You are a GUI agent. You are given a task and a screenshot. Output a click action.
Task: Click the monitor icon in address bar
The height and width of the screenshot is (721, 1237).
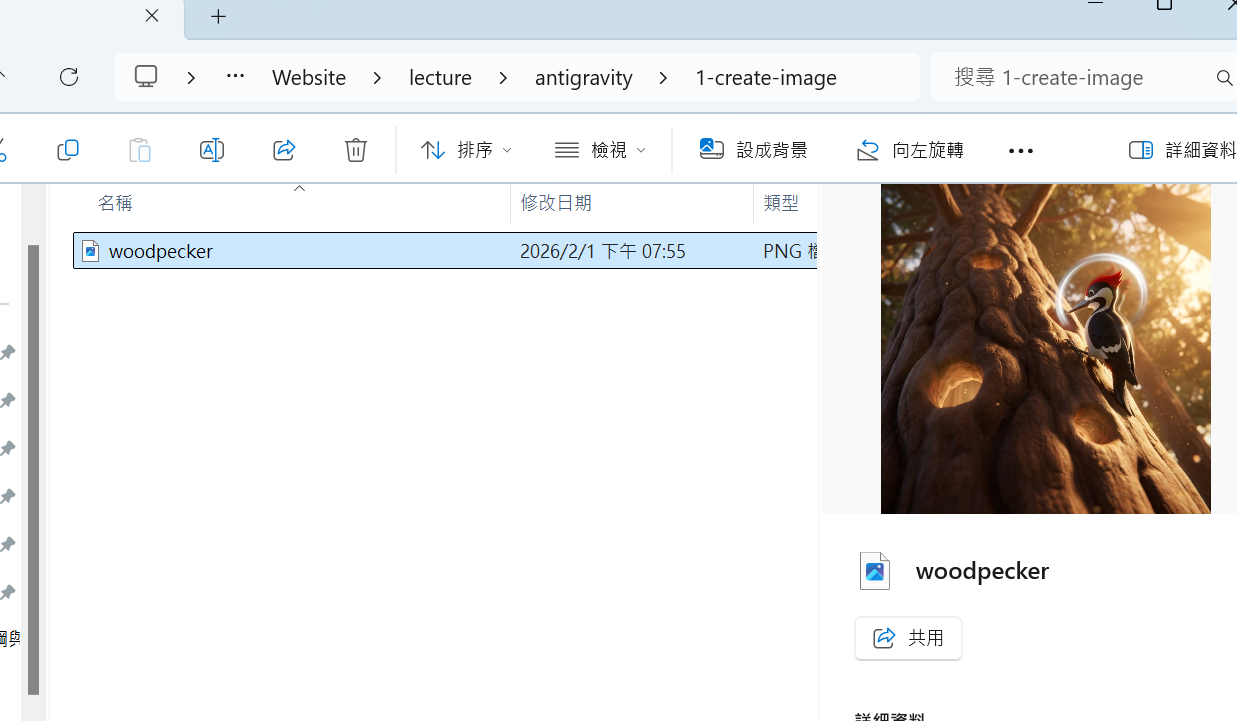147,77
